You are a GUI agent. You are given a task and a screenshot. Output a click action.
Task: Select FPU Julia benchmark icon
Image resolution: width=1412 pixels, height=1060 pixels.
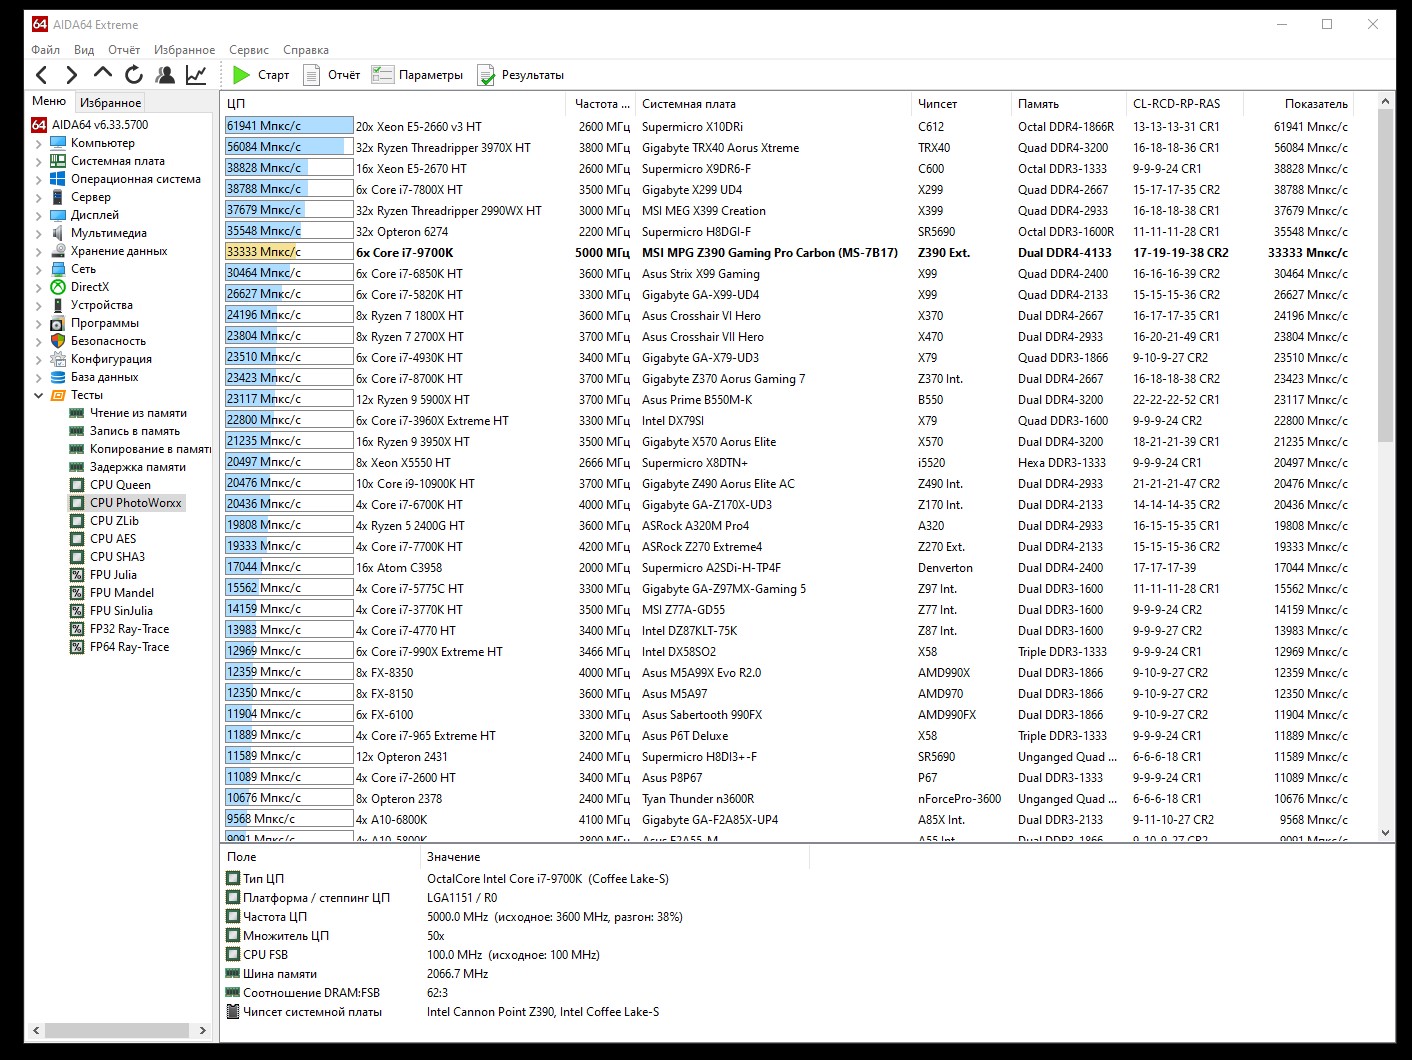coord(77,575)
